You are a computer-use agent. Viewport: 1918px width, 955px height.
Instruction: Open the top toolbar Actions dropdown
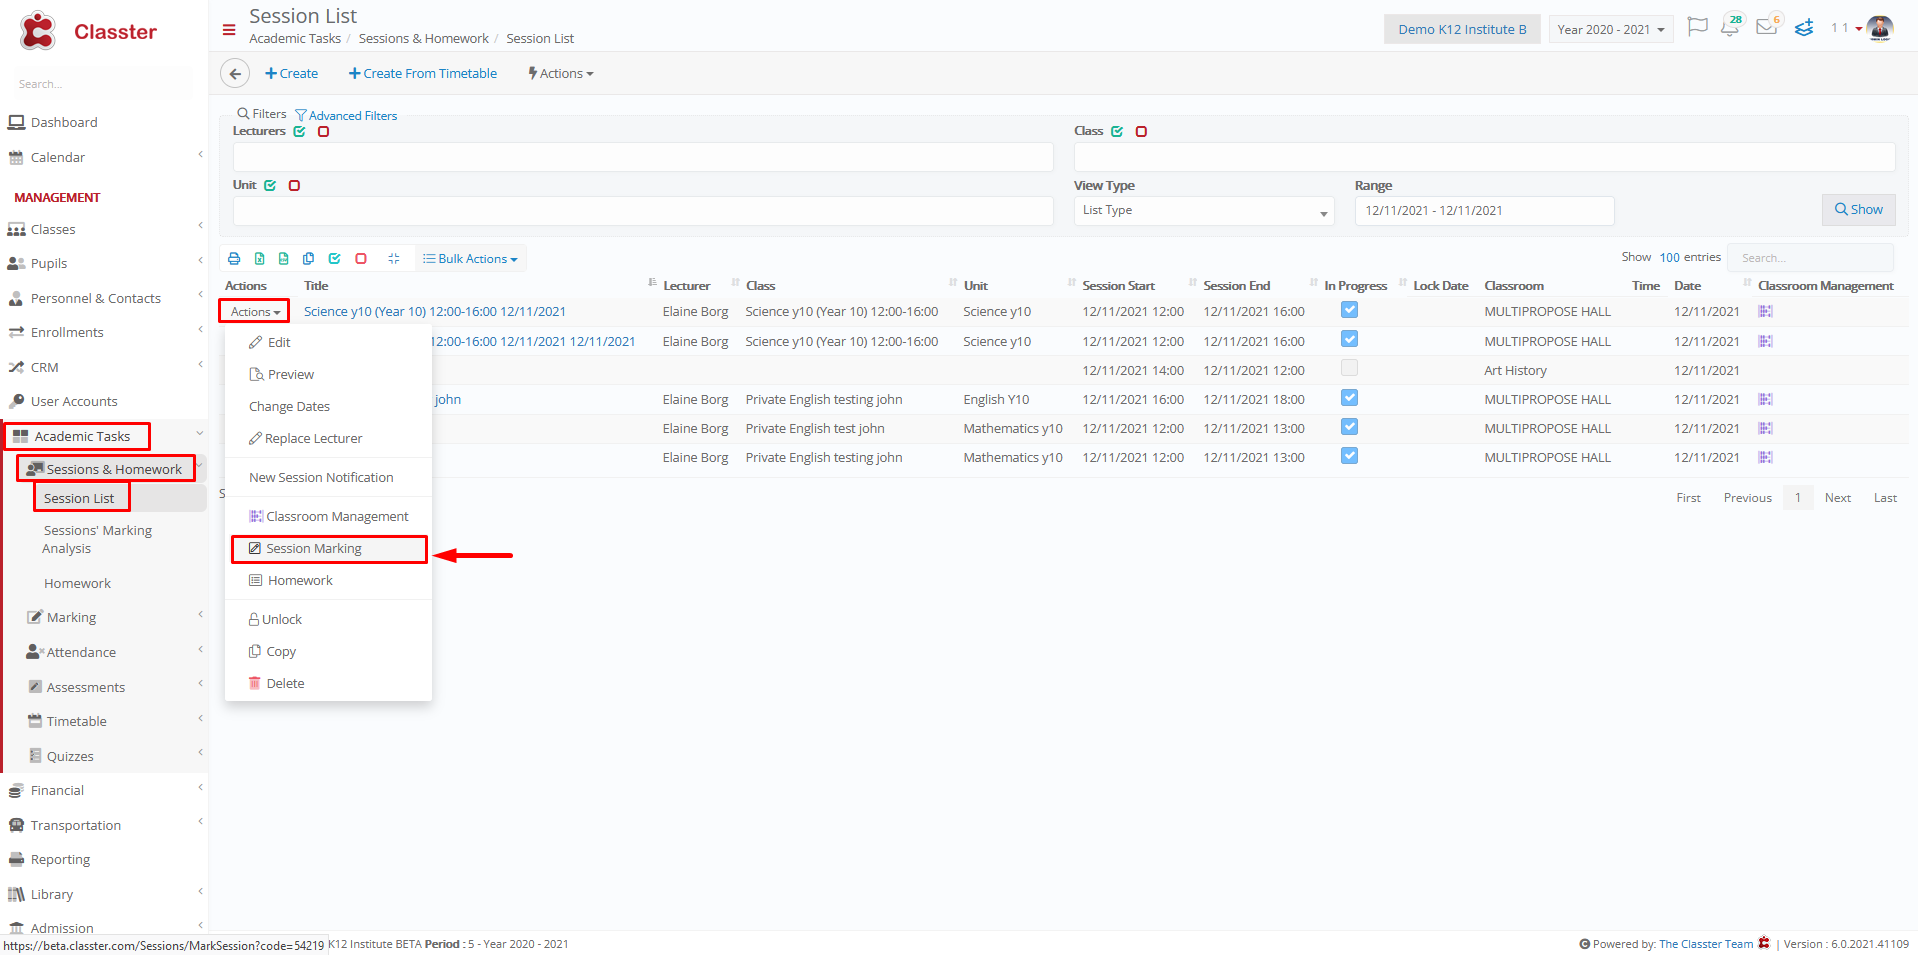click(561, 74)
